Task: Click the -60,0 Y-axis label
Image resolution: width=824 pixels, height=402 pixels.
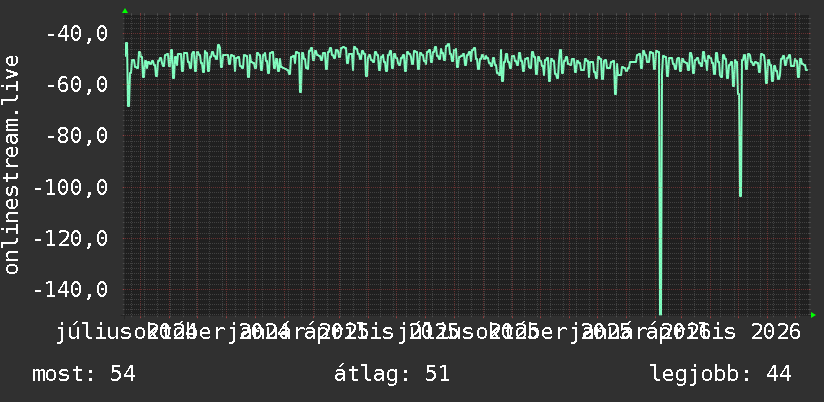Action: (x=77, y=85)
